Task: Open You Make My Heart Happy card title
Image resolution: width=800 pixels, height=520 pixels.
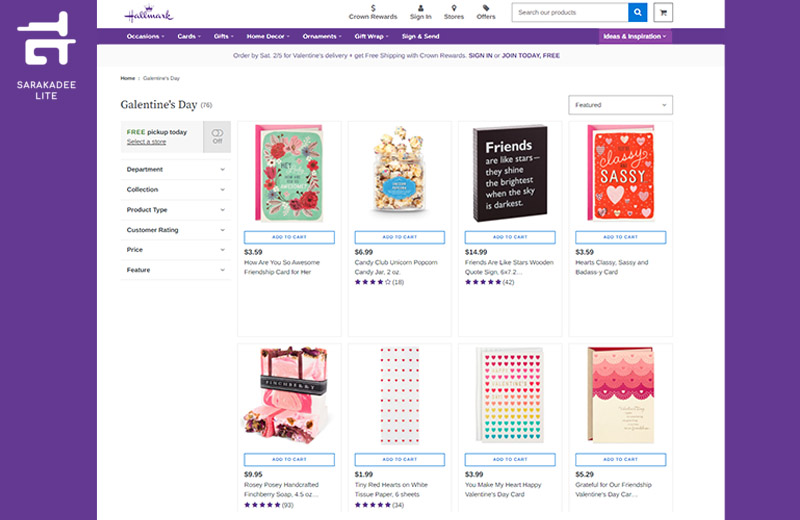Action: [503, 490]
